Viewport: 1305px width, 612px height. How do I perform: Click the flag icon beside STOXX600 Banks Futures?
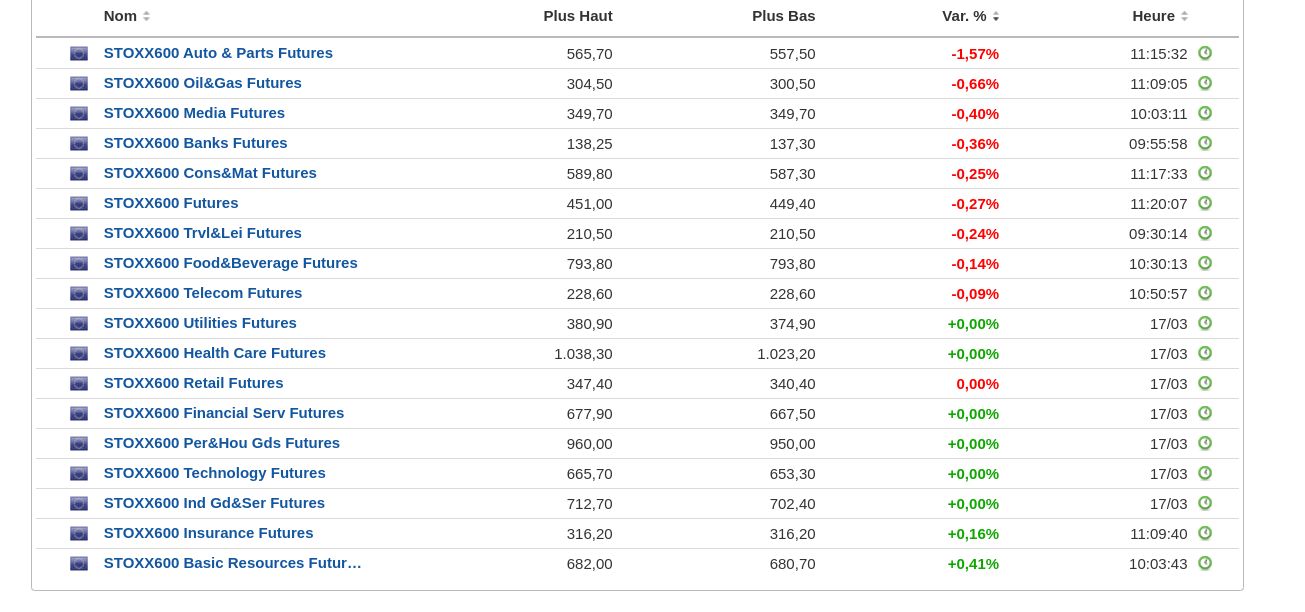coord(79,144)
